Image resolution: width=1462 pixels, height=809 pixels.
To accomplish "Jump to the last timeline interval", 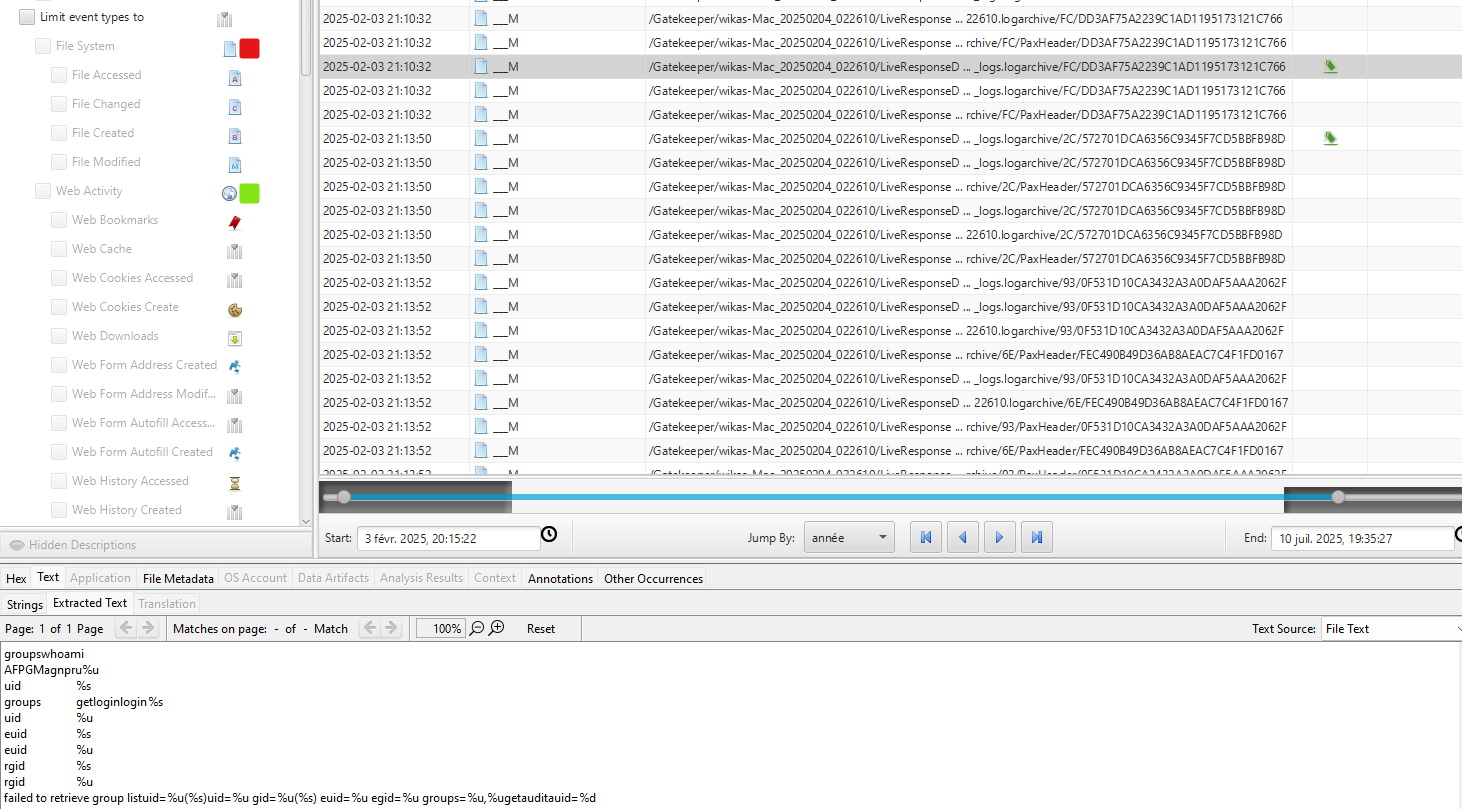I will pos(1037,538).
